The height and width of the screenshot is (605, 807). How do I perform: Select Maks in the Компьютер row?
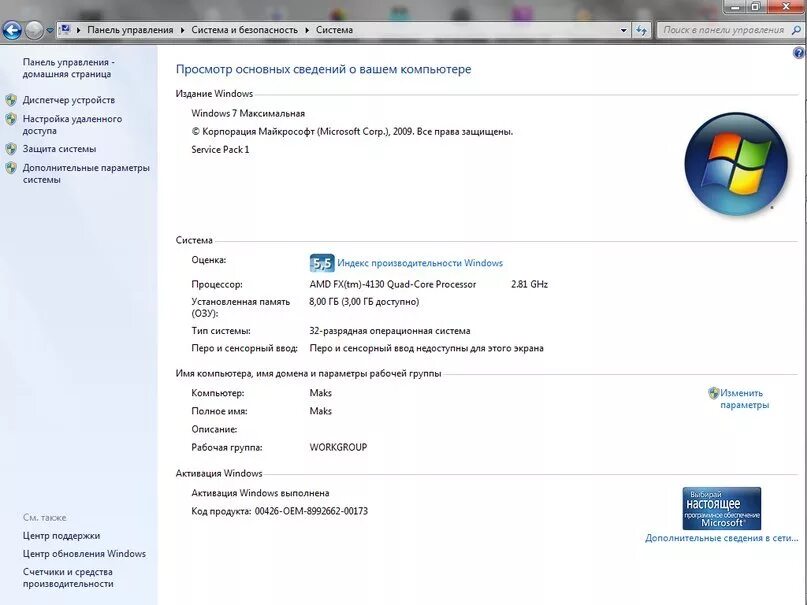pos(321,393)
